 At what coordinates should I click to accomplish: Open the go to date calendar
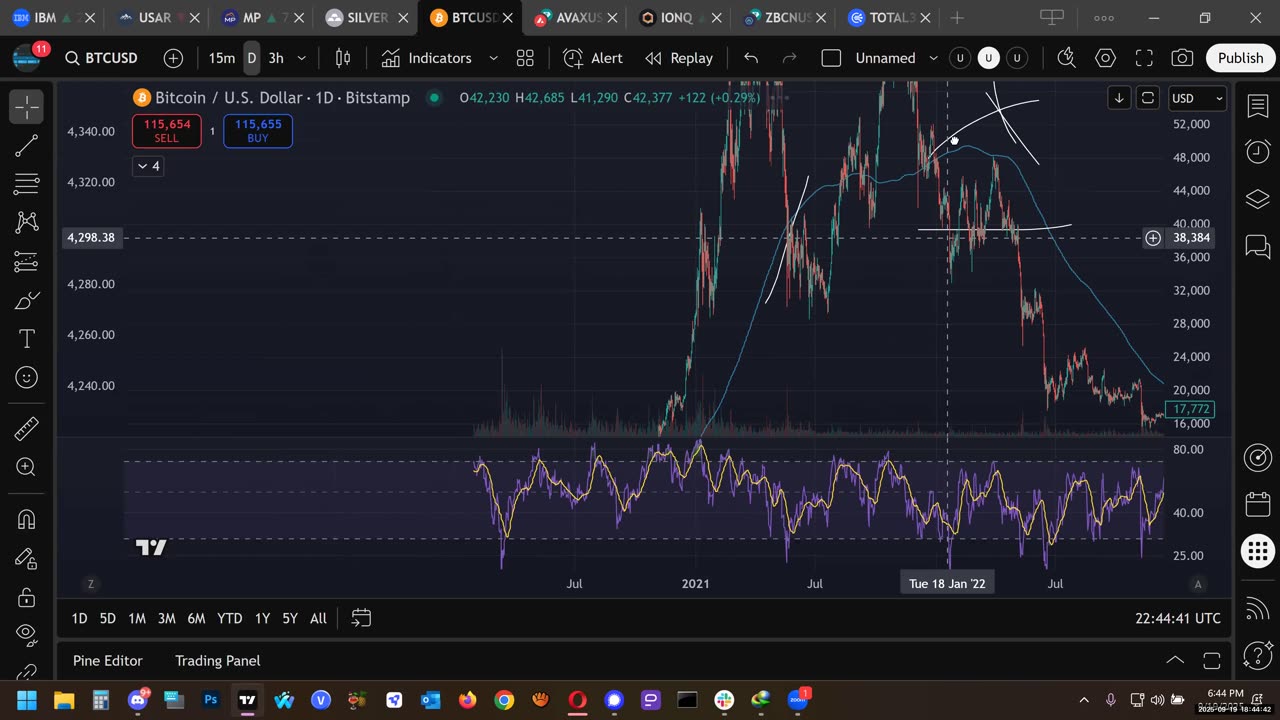click(x=361, y=618)
